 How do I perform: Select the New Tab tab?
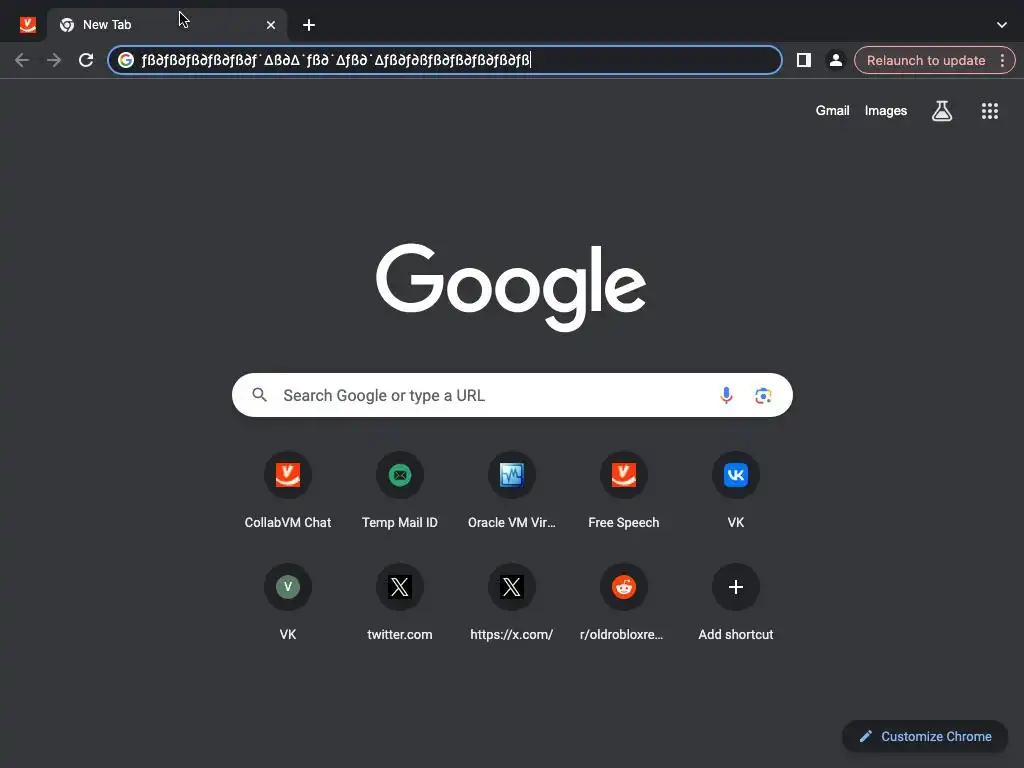[x=167, y=25]
